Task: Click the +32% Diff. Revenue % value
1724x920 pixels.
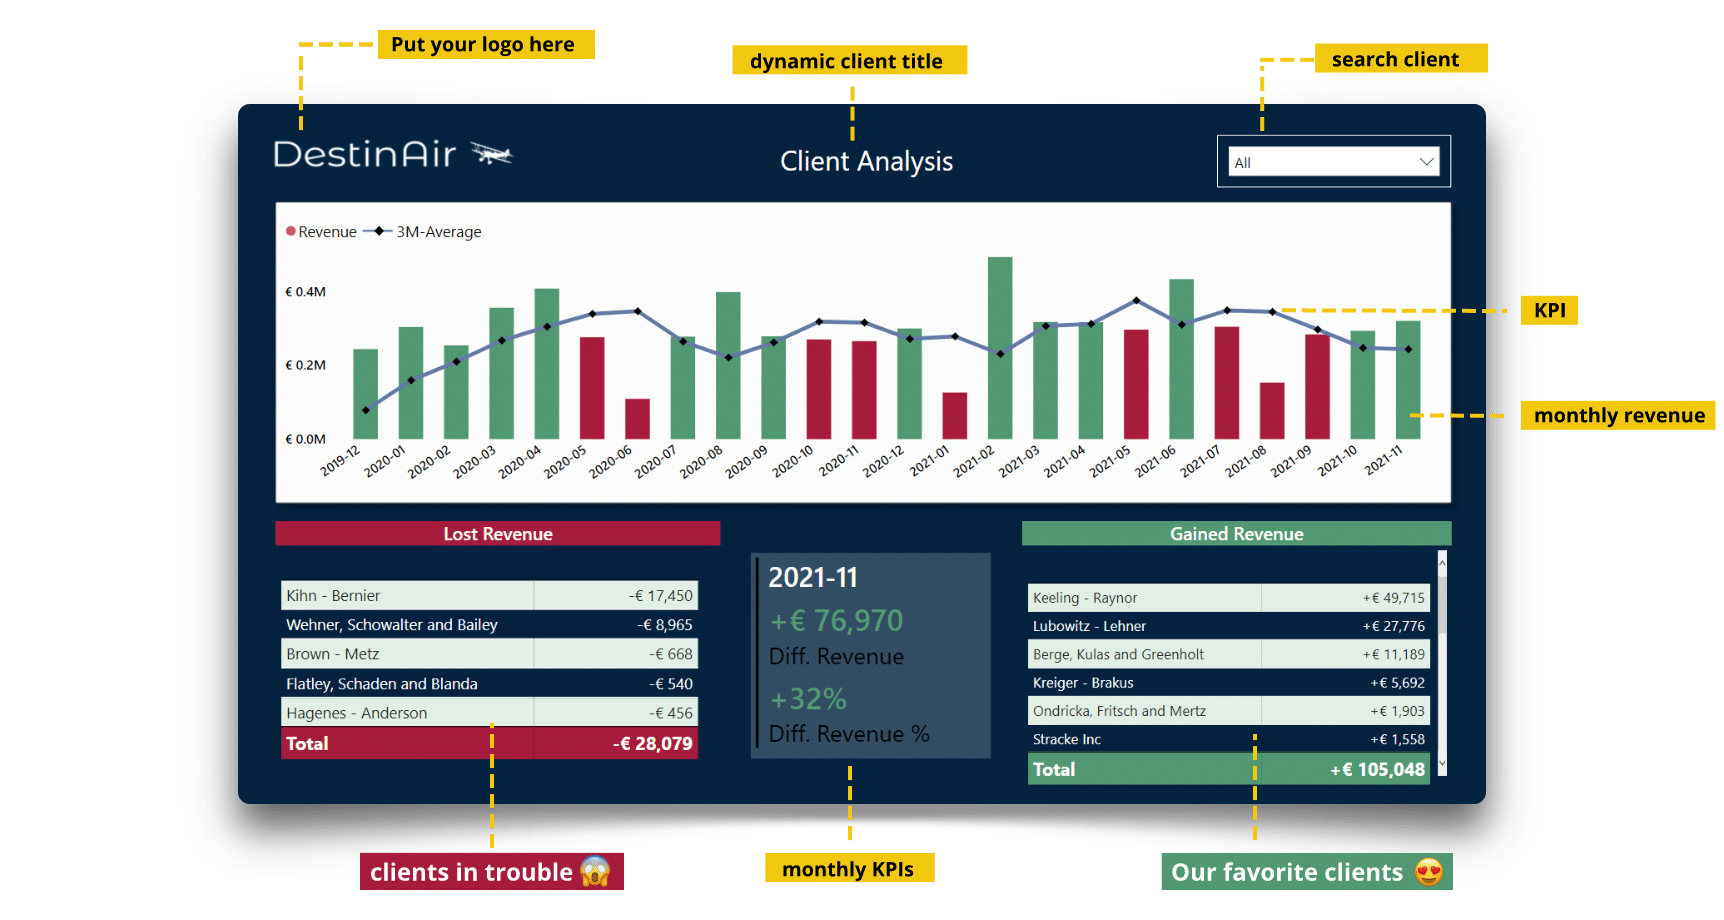Action: click(x=808, y=699)
